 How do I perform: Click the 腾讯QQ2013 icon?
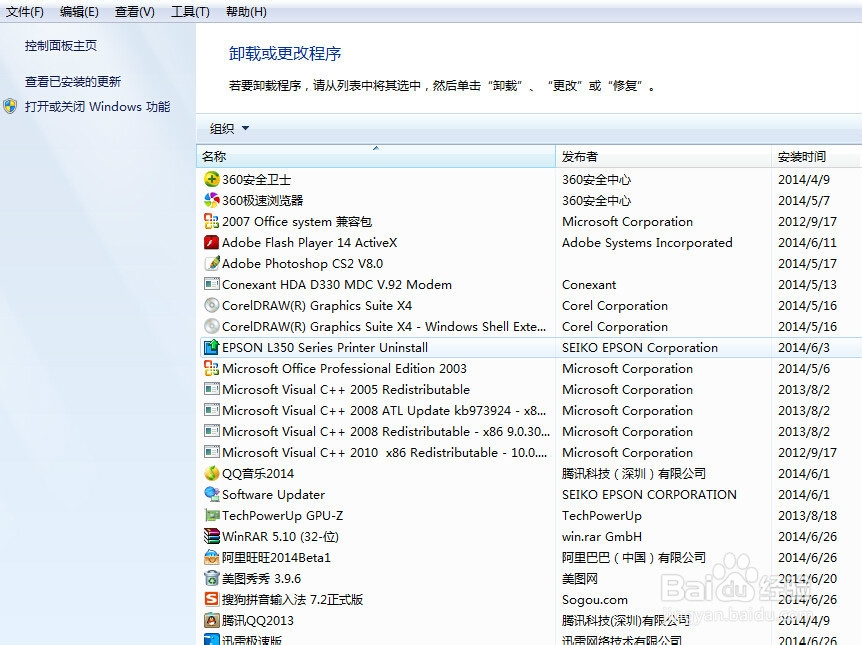[x=212, y=620]
